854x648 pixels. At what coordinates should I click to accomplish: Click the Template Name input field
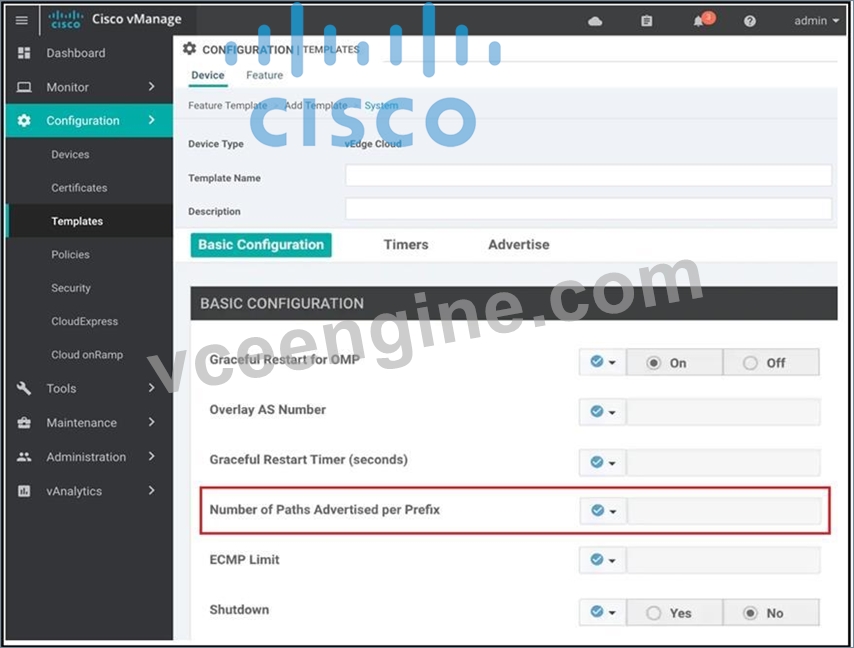[588, 176]
